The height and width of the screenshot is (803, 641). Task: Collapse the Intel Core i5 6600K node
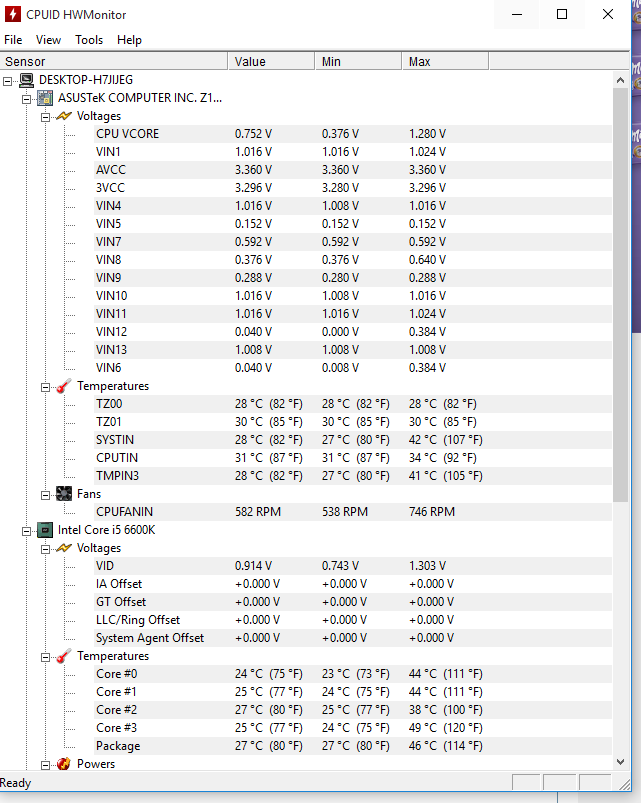[27, 531]
